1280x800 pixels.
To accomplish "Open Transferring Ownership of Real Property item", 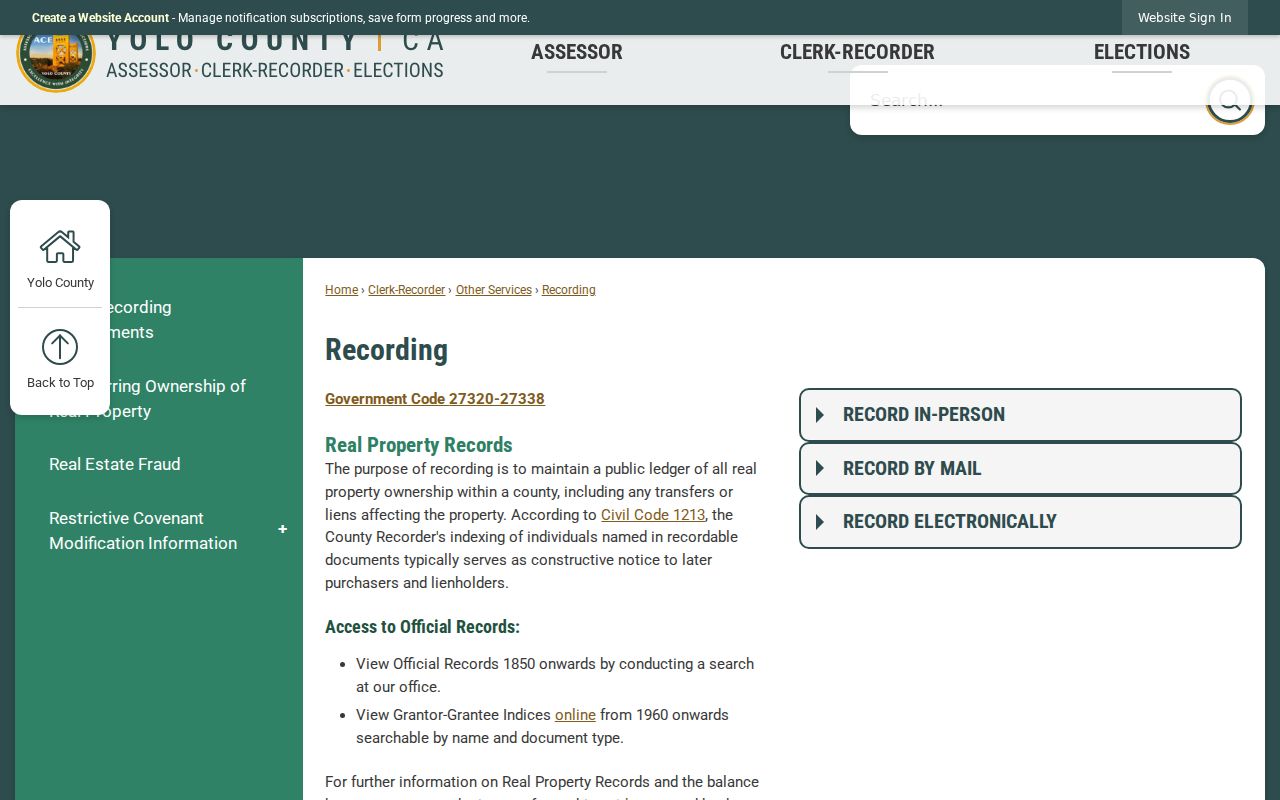I will 147,399.
